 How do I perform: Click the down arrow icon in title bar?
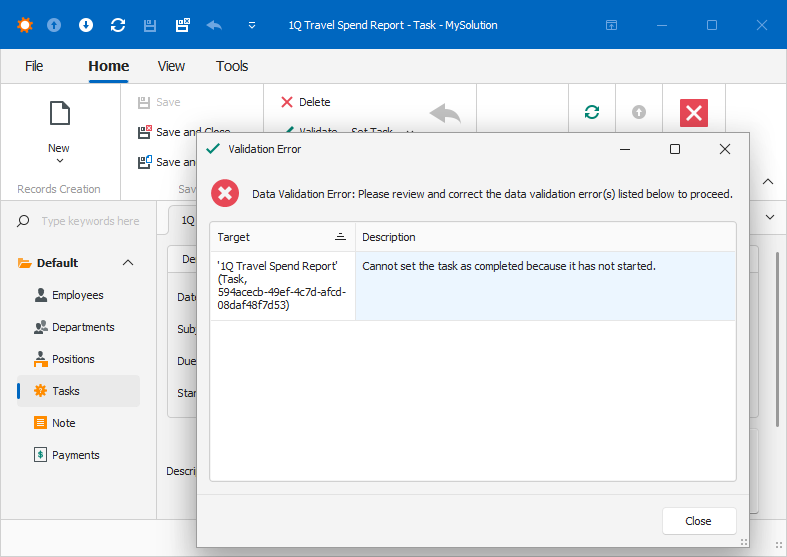coord(86,25)
